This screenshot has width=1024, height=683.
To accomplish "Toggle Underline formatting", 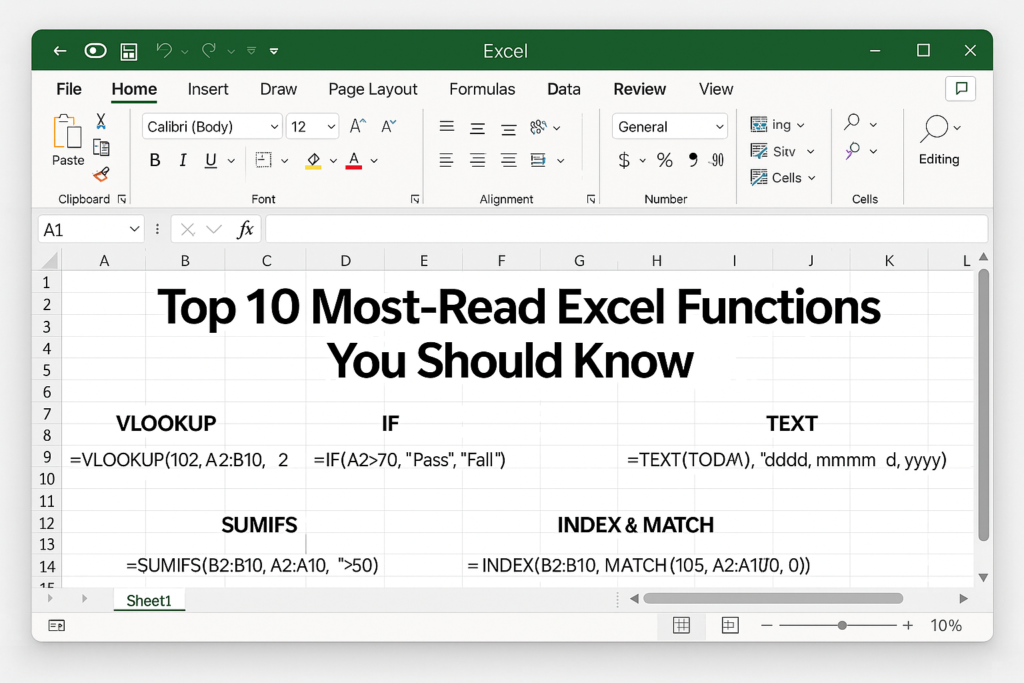I will [210, 160].
